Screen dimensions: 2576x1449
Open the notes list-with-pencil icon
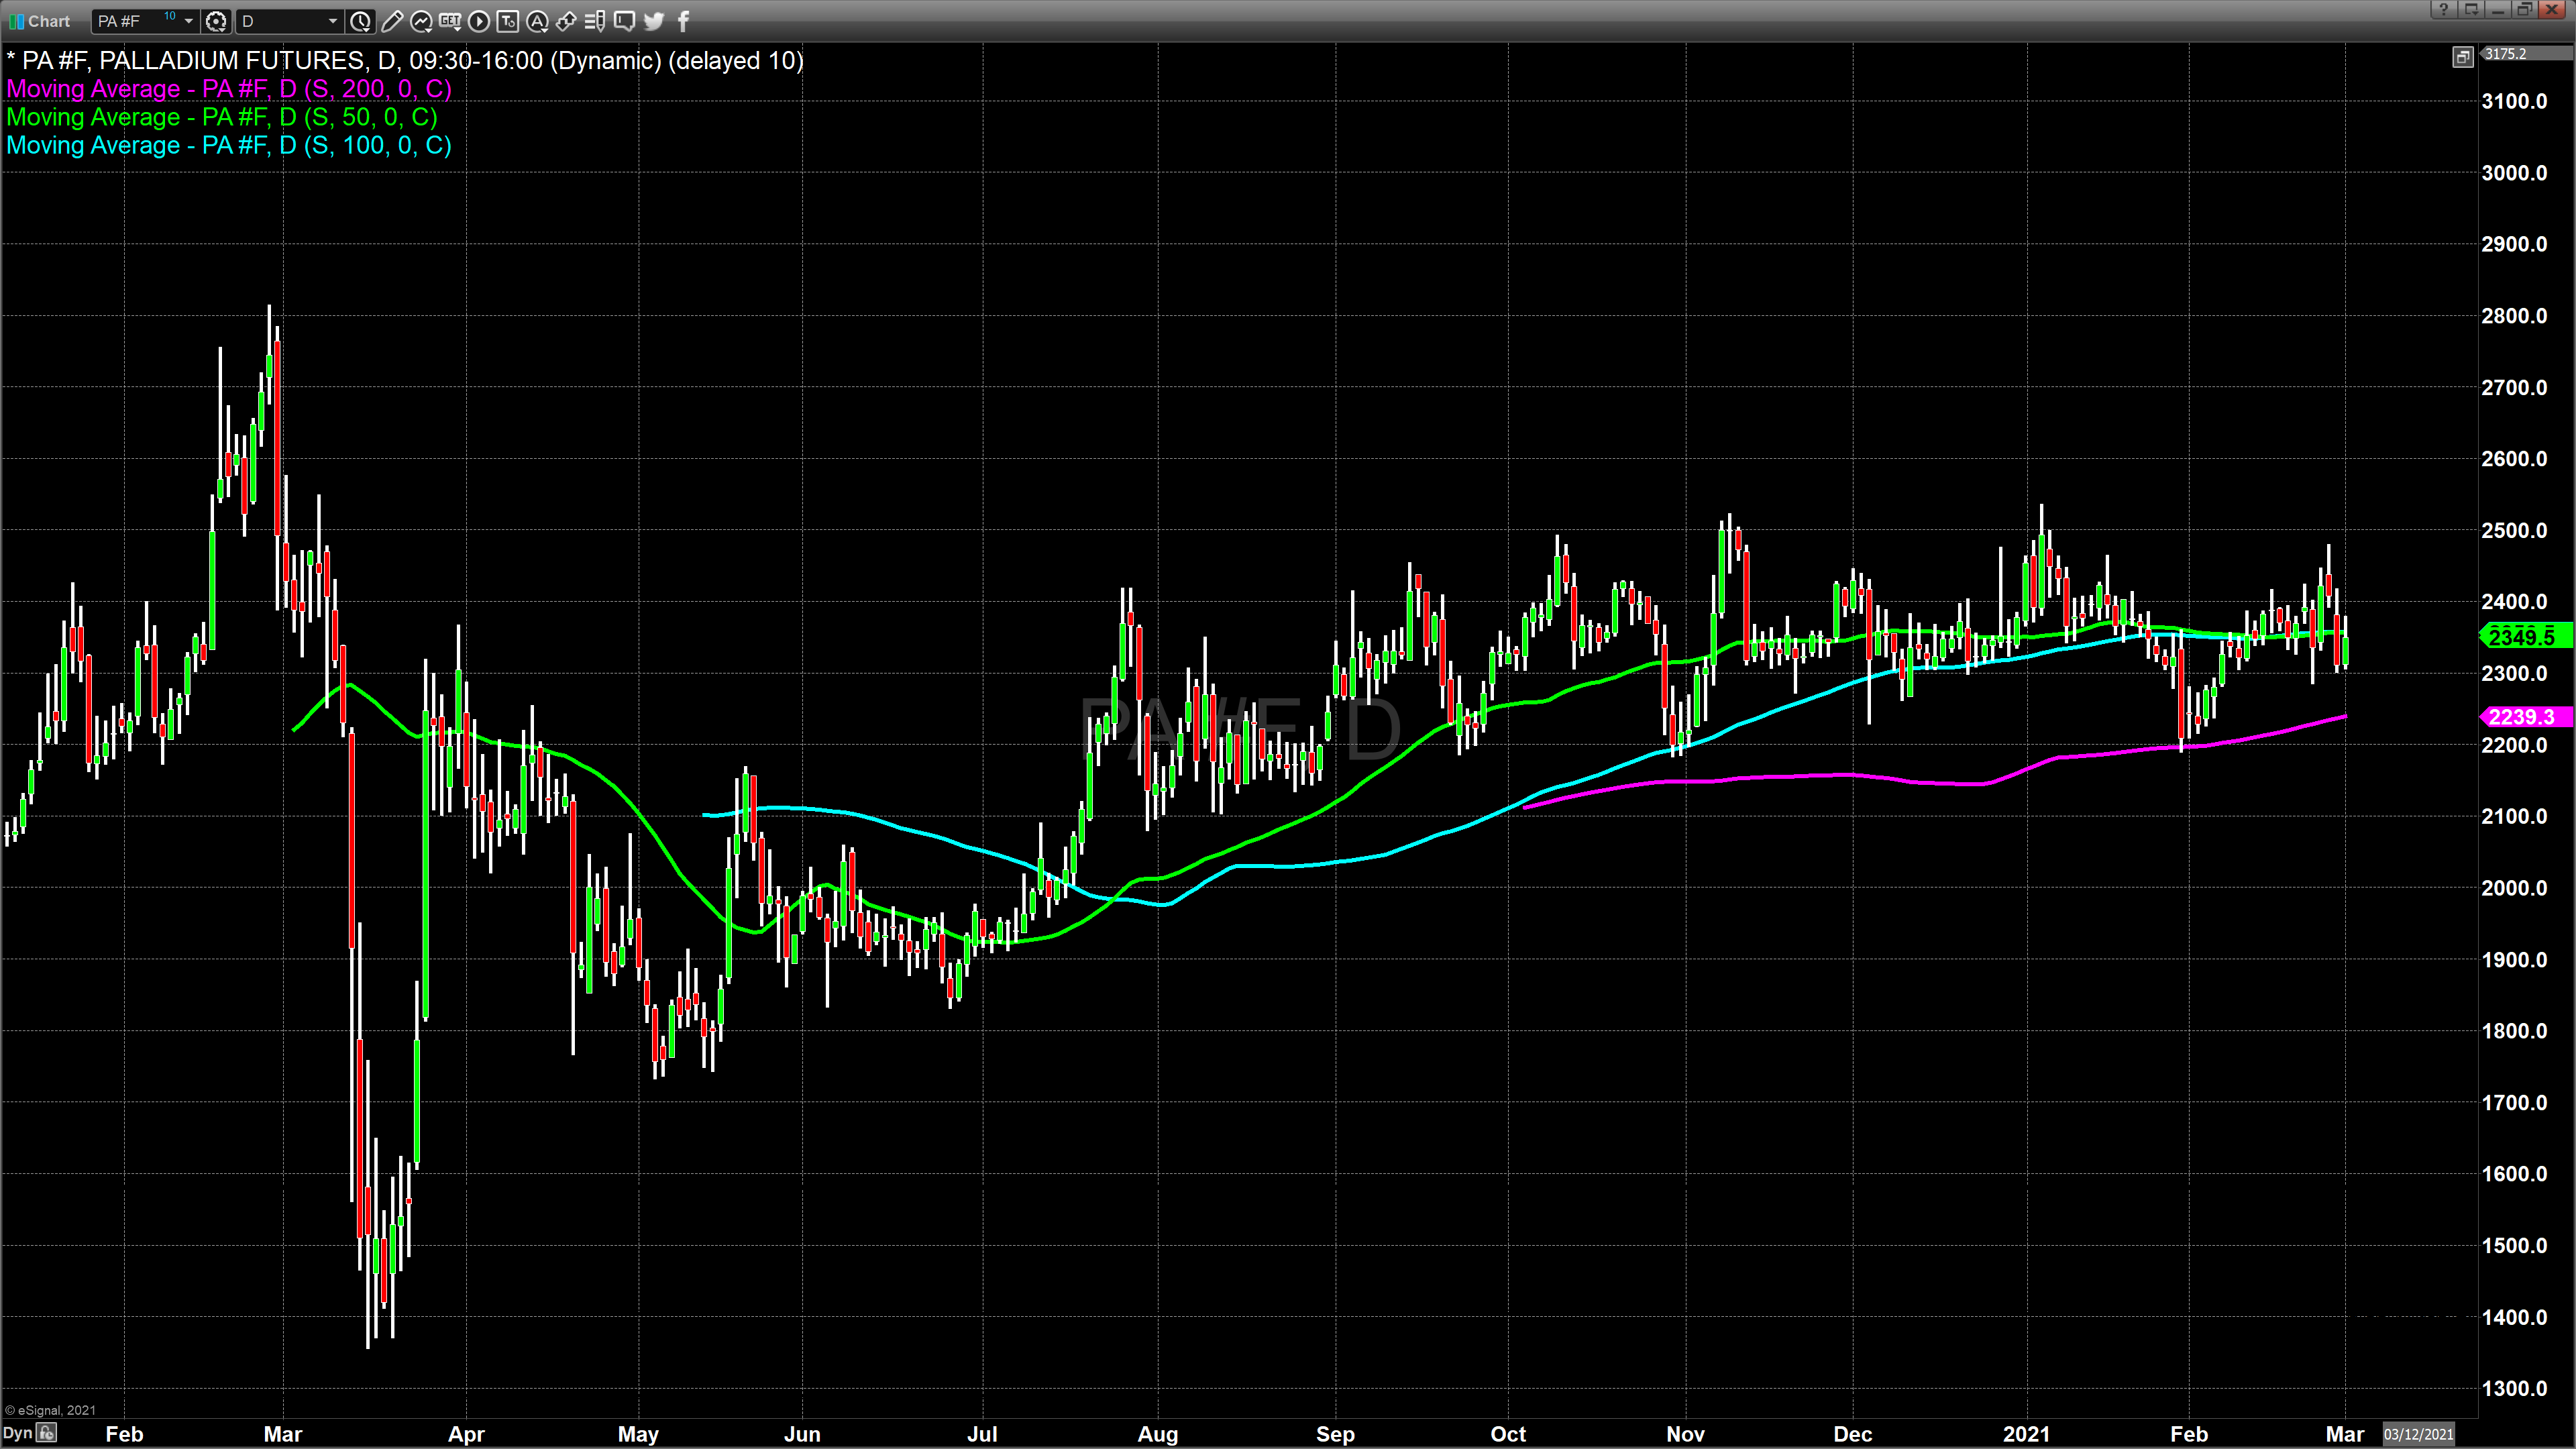pos(595,21)
